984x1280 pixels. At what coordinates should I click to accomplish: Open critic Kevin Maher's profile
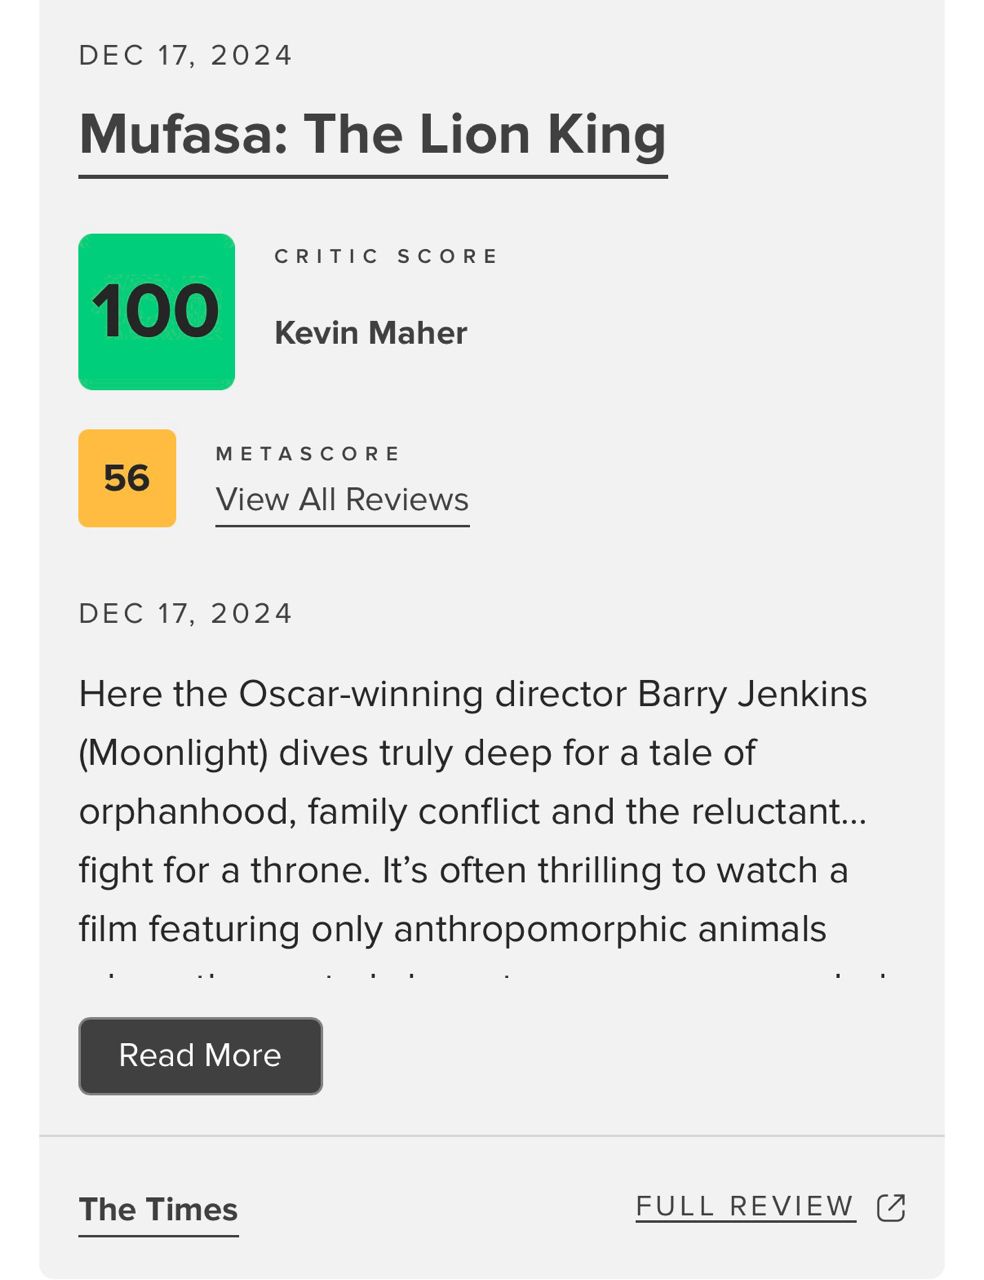tap(370, 333)
